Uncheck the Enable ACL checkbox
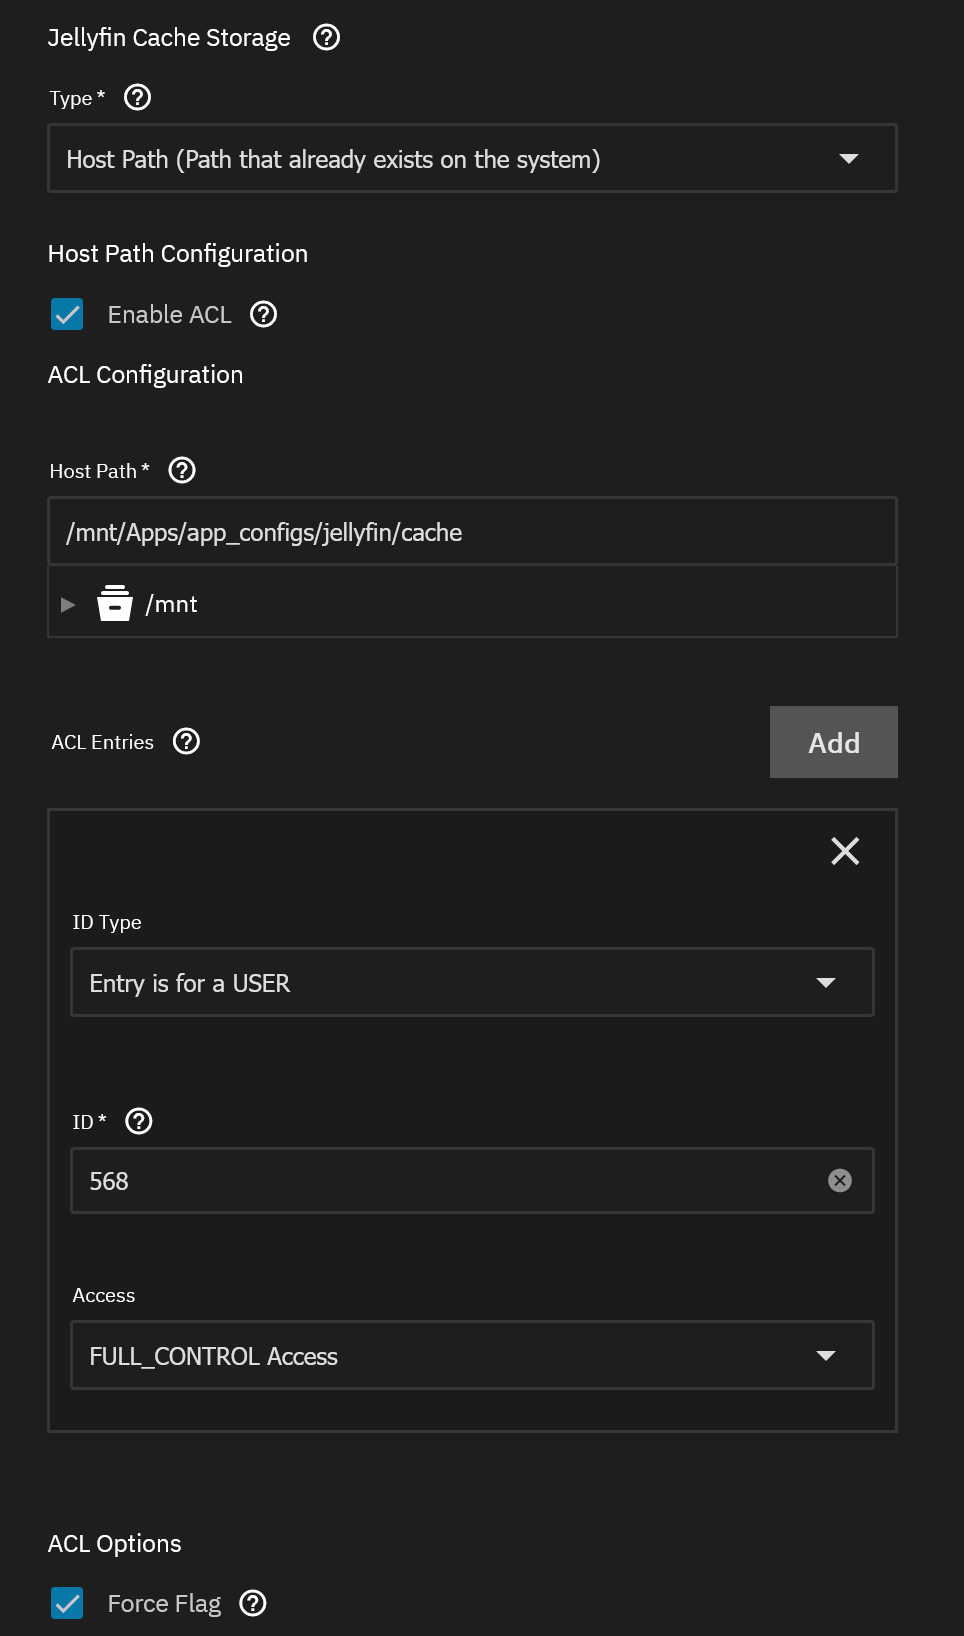Viewport: 964px width, 1636px height. point(67,314)
